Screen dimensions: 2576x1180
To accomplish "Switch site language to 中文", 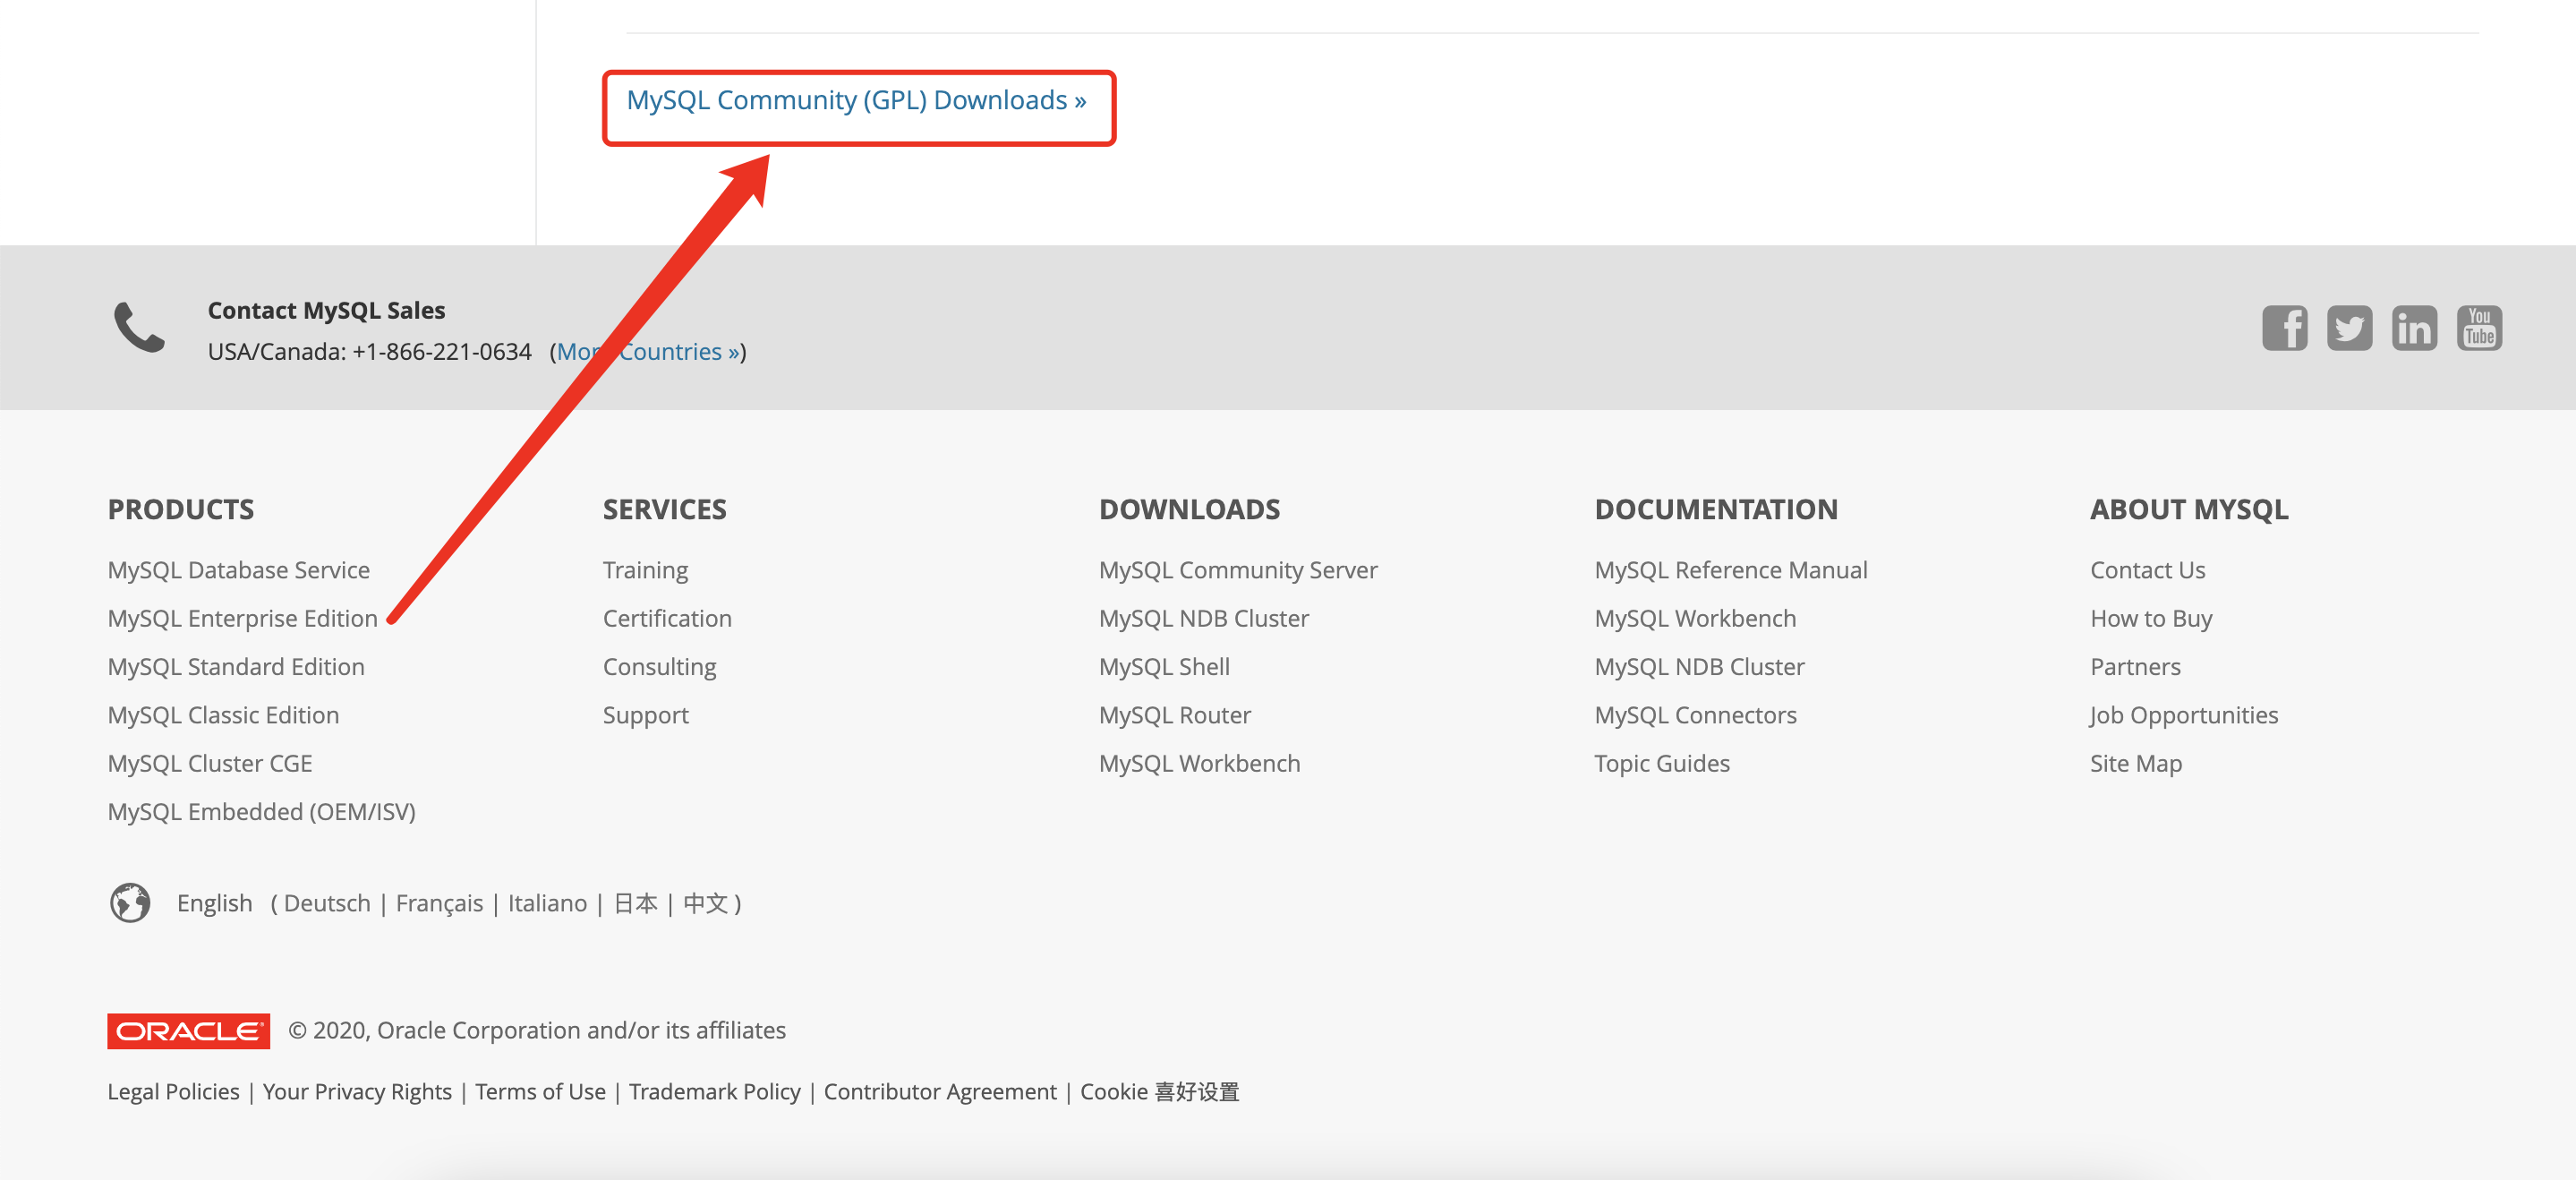I will (x=705, y=904).
